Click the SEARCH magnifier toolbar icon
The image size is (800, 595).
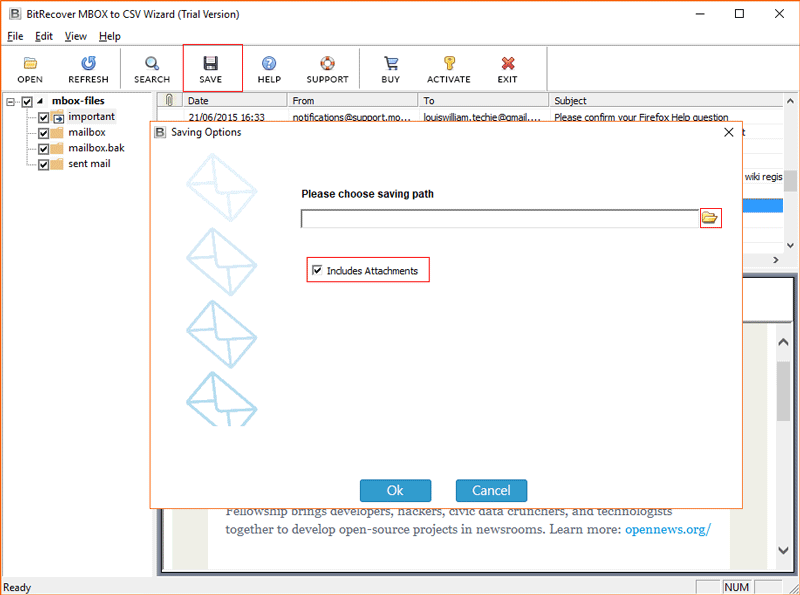[152, 69]
